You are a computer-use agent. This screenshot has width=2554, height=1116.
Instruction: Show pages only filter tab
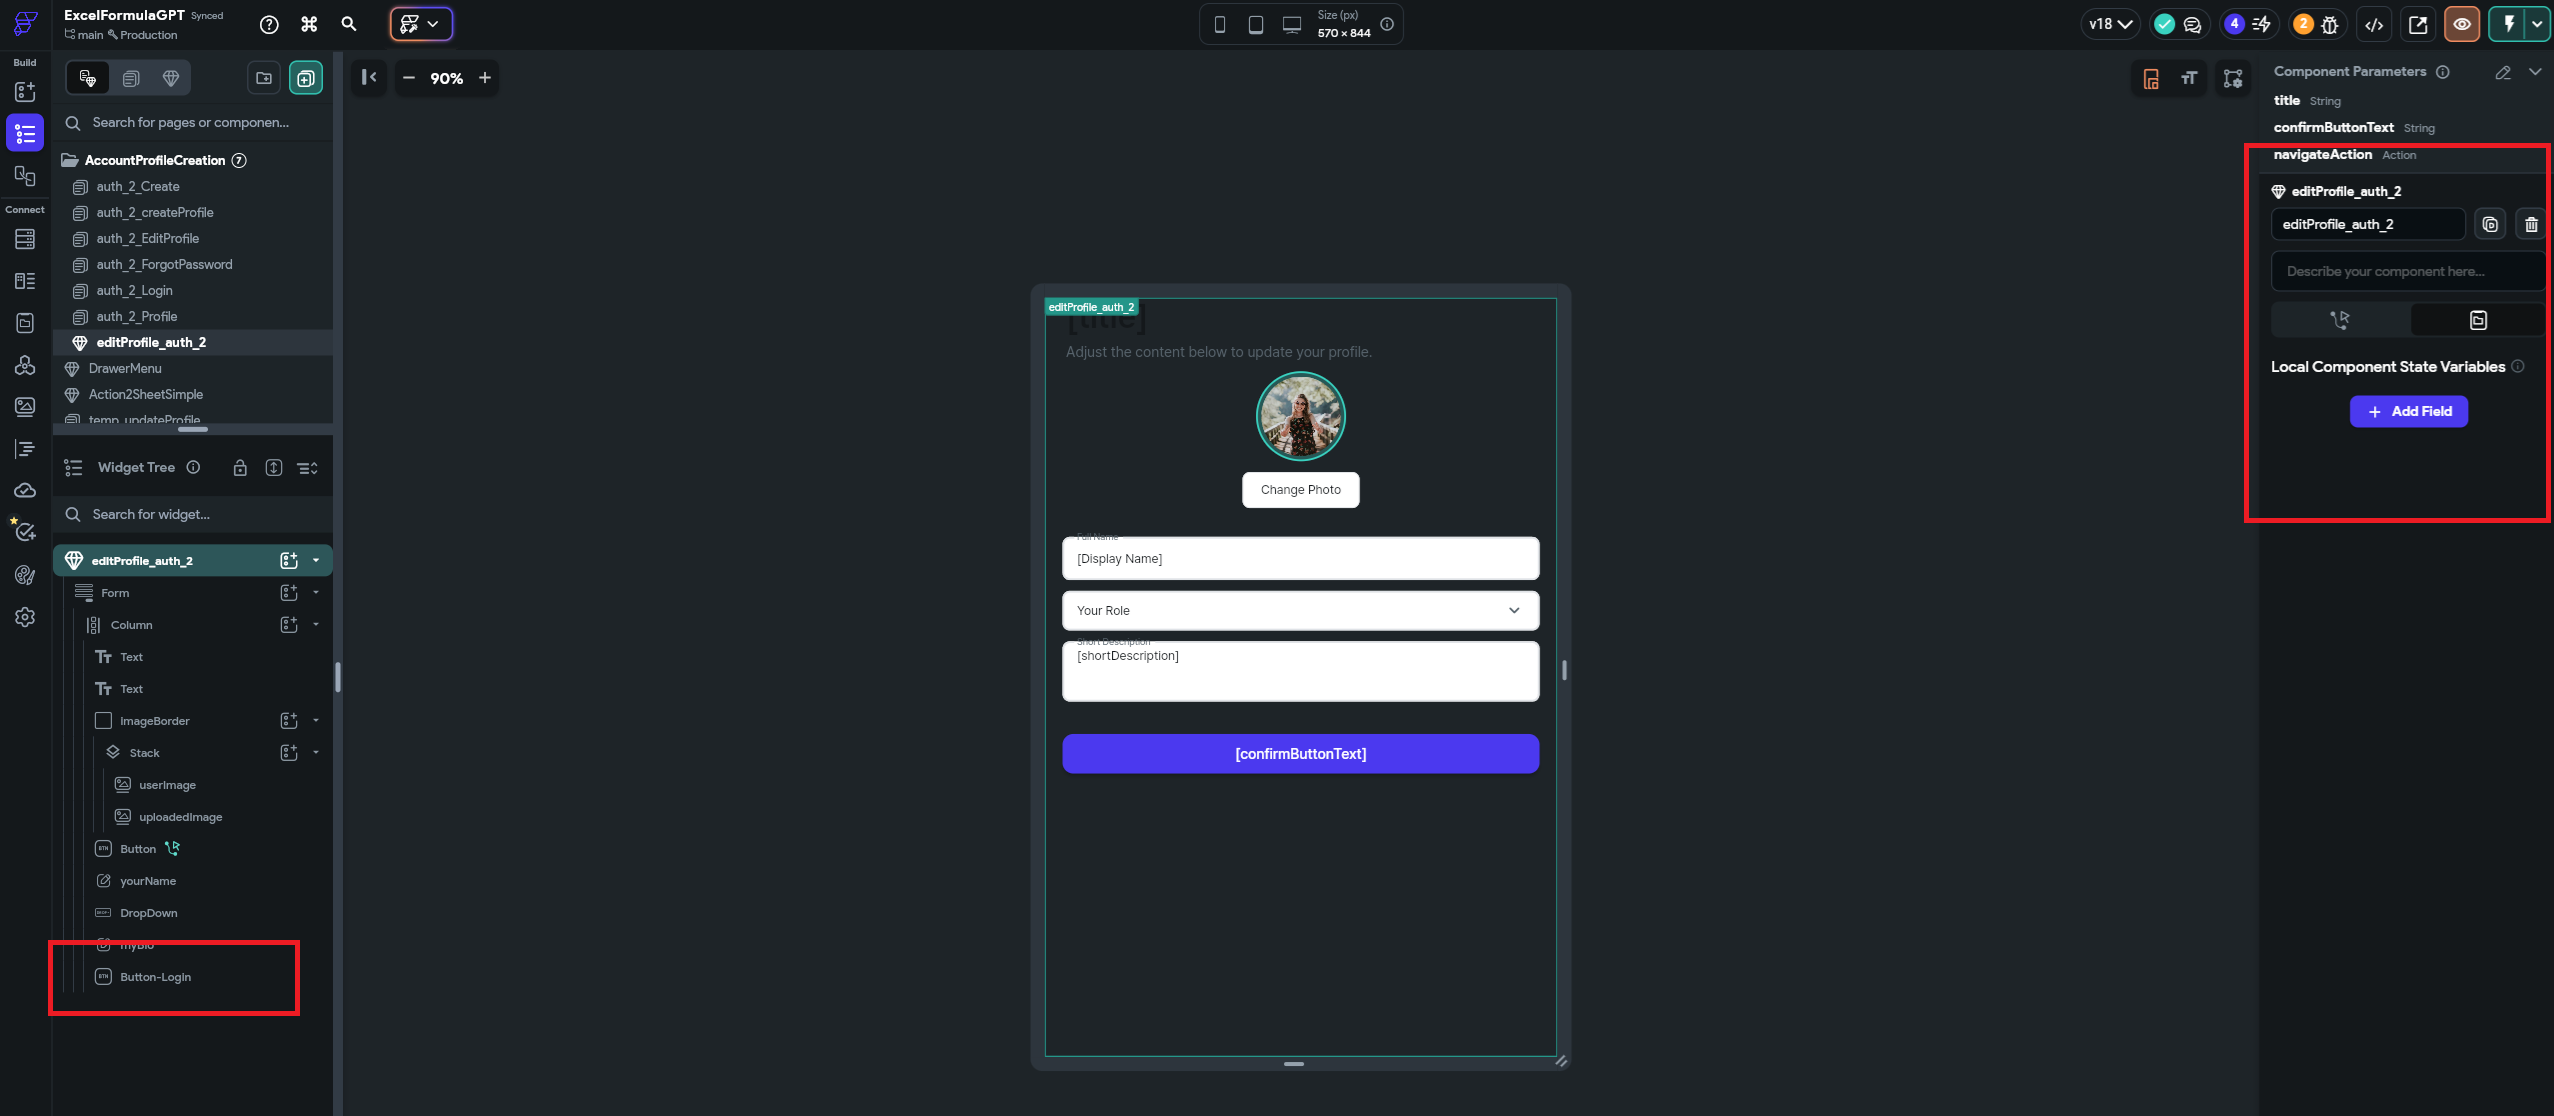(x=131, y=78)
